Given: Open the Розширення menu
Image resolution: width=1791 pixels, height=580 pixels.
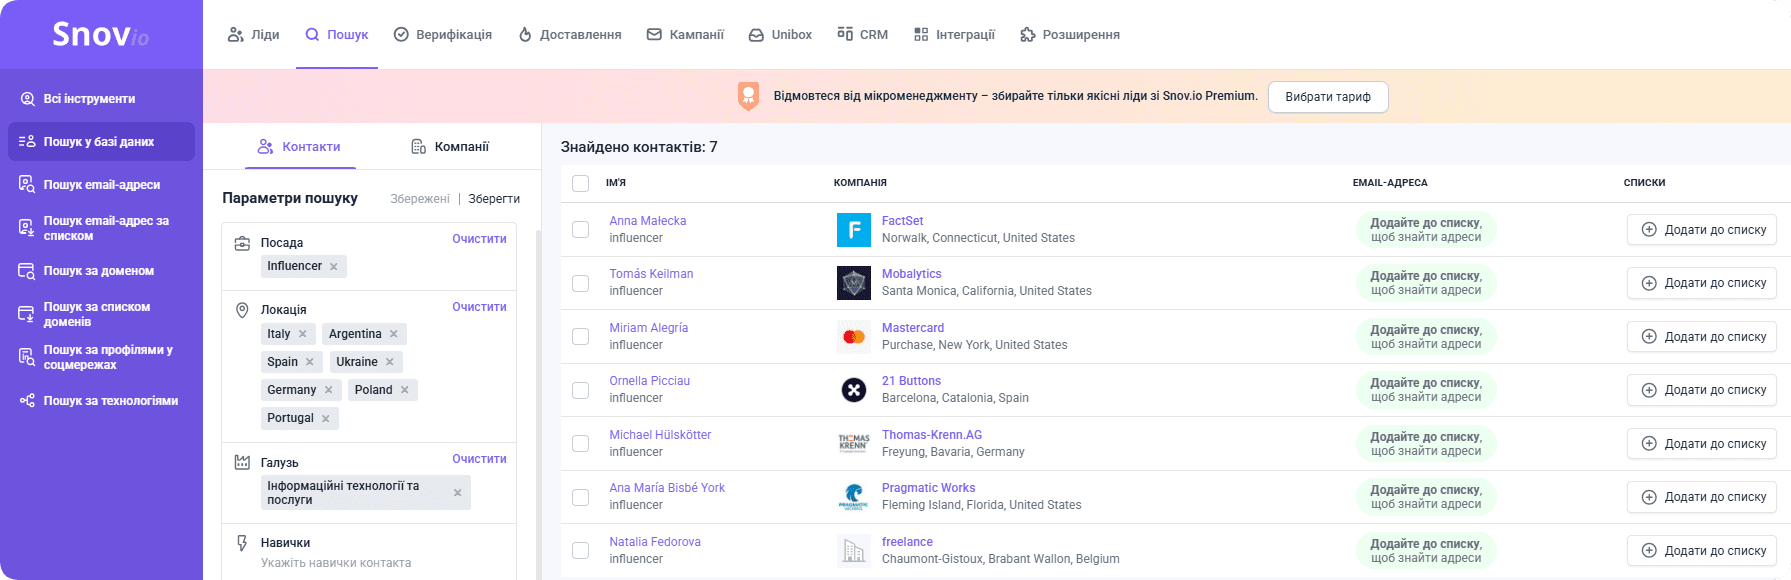Looking at the screenshot, I should coord(1069,35).
